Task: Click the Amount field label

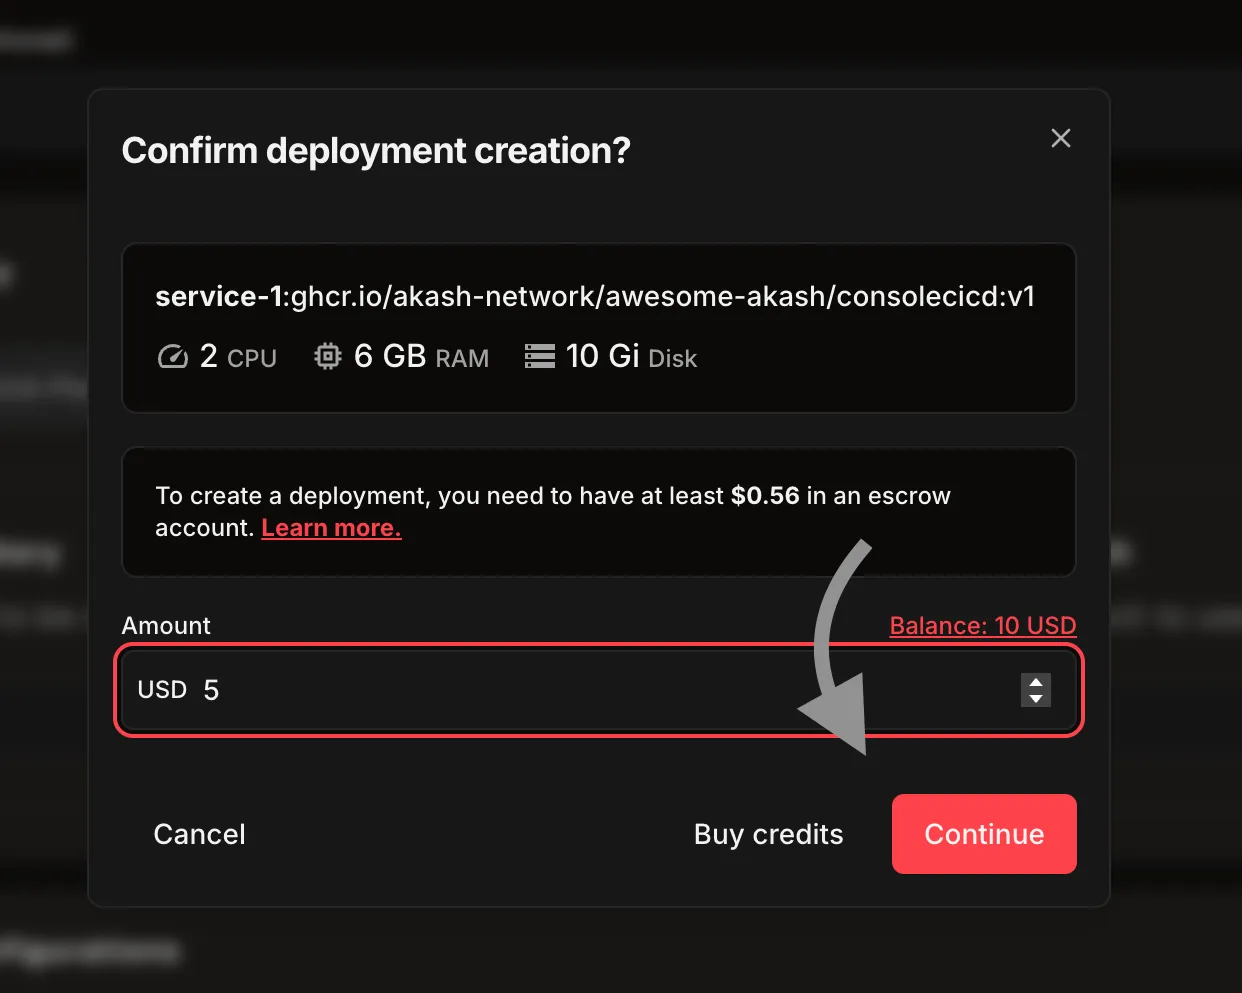Action: [x=166, y=626]
